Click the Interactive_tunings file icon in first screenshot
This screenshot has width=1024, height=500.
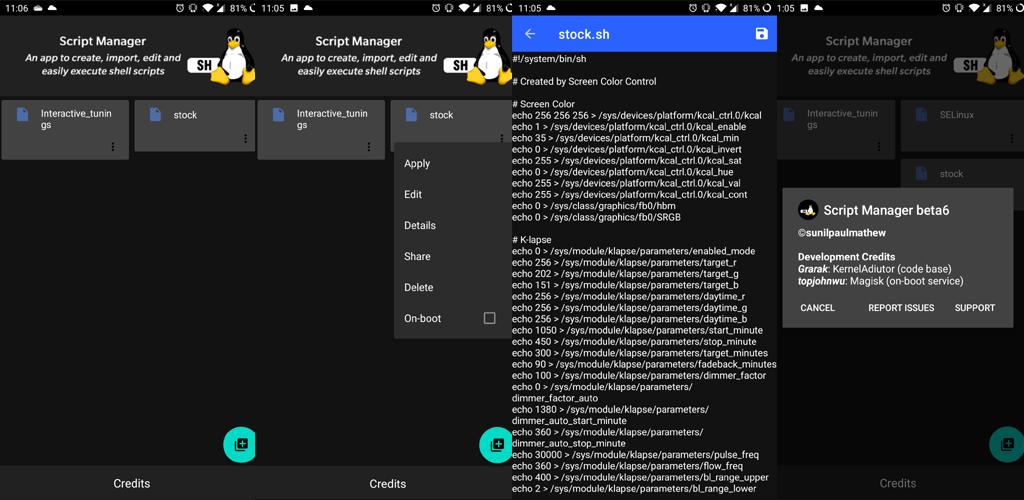point(23,114)
